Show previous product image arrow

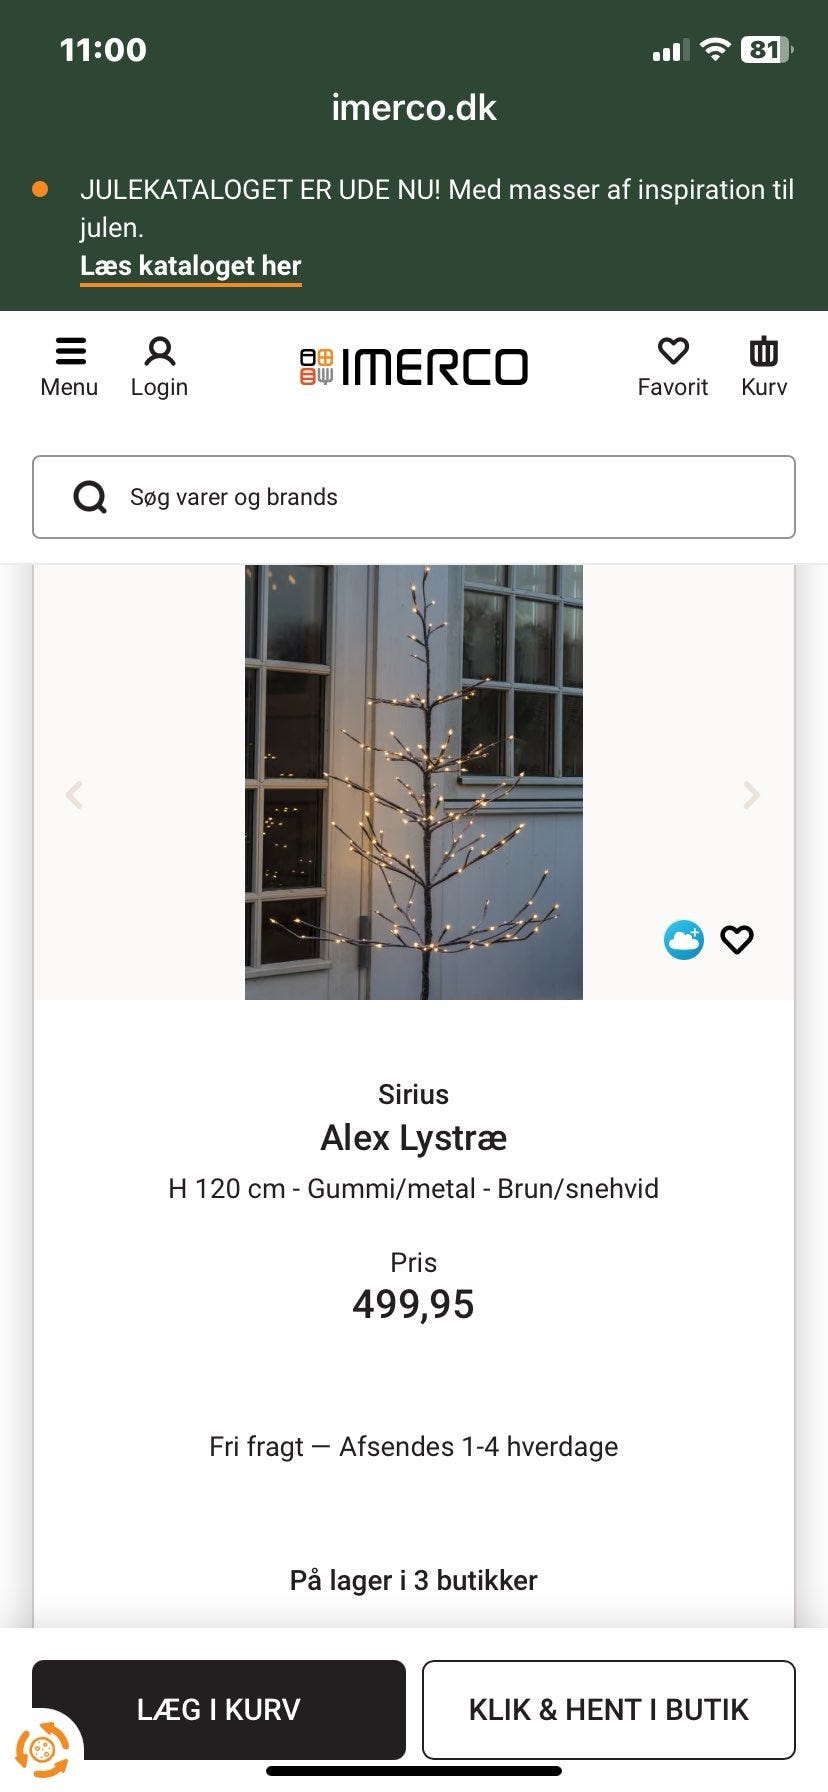pos(74,795)
